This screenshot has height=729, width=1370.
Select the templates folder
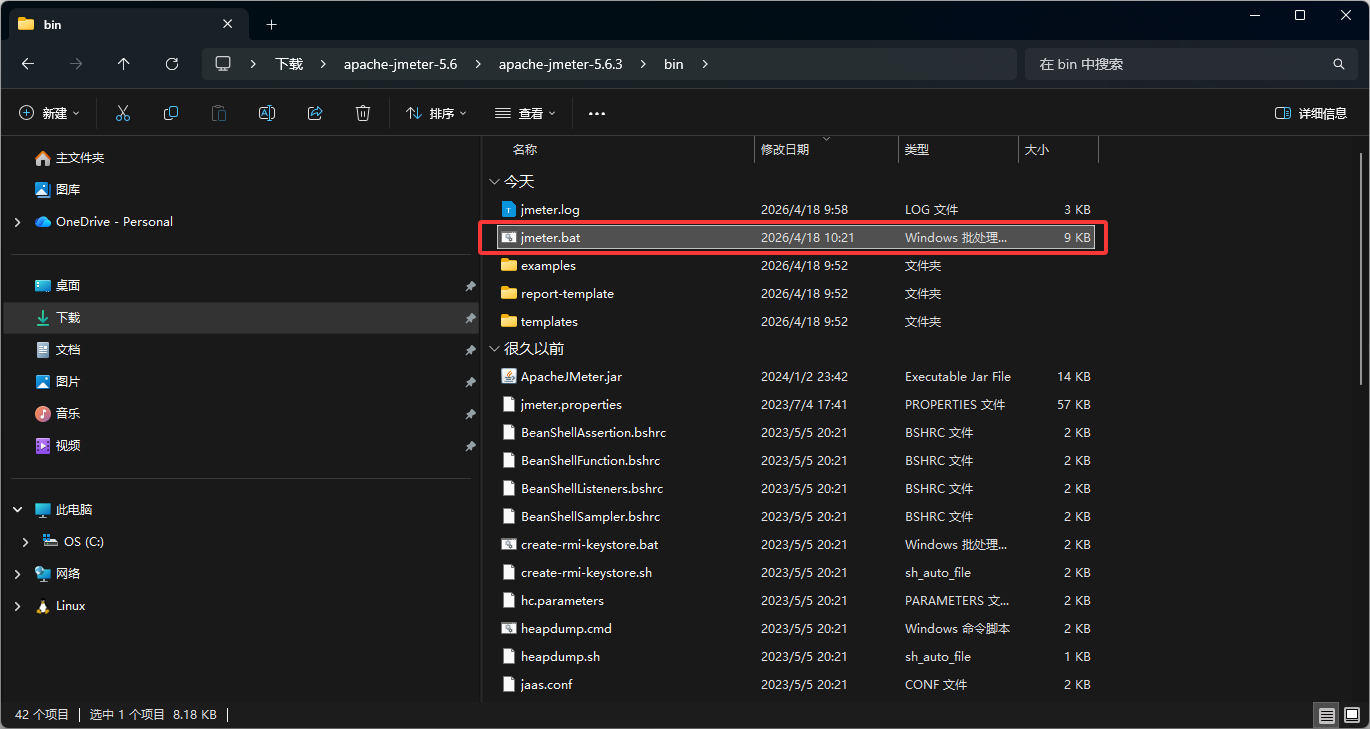click(x=796, y=322)
